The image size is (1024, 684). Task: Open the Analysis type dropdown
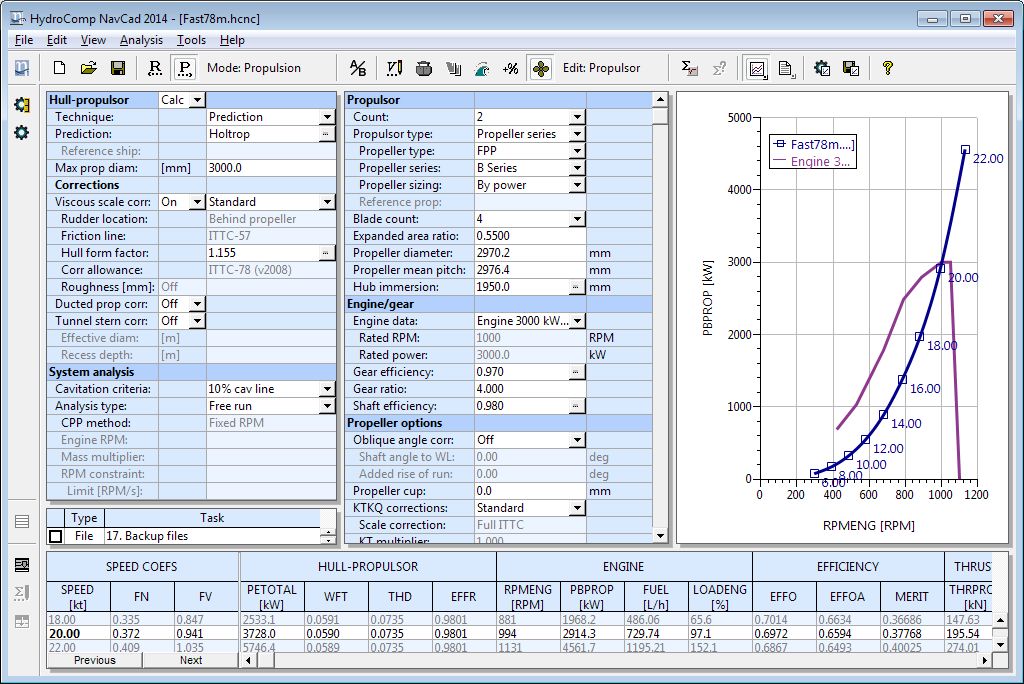(x=328, y=406)
